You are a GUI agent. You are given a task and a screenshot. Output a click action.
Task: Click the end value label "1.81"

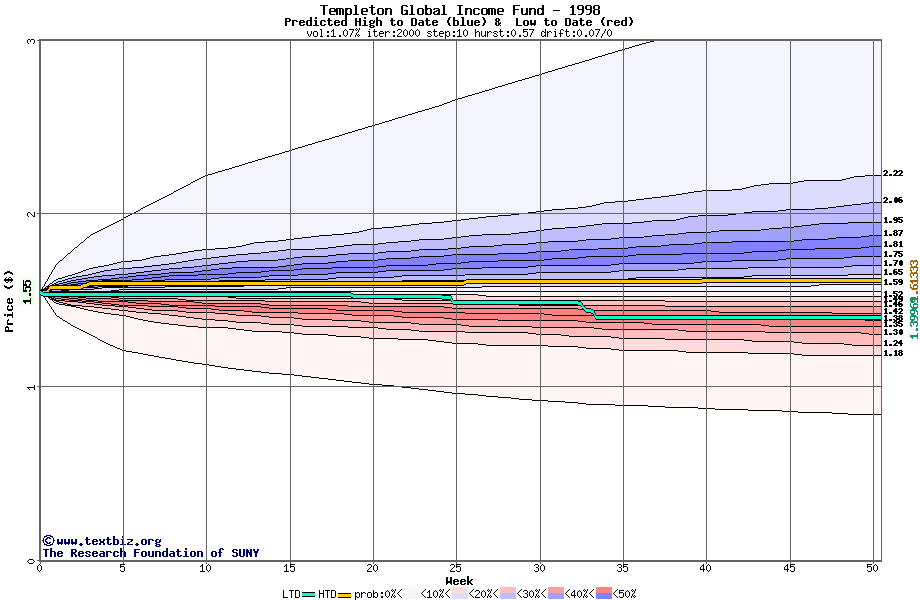click(893, 245)
